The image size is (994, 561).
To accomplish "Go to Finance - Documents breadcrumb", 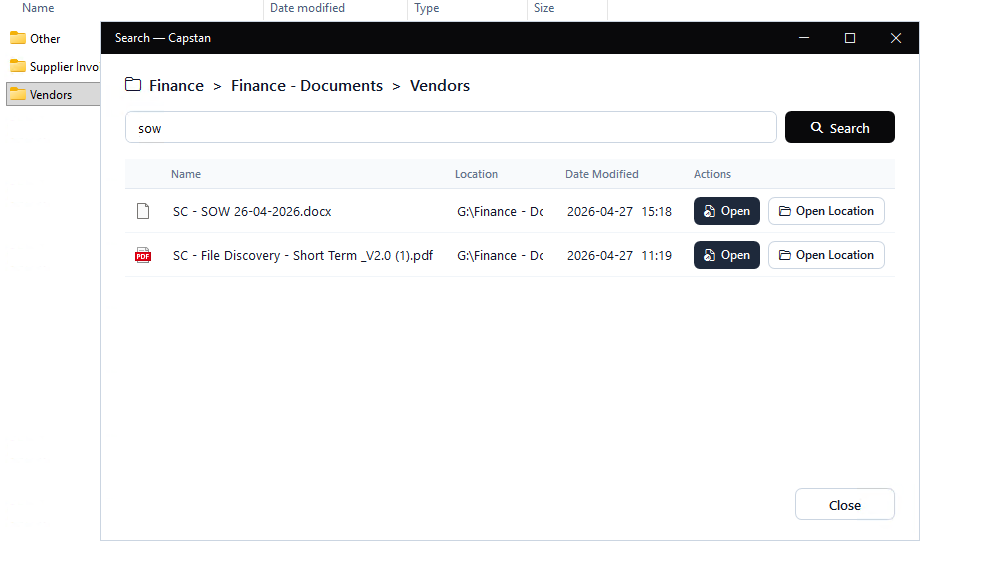I will (307, 86).
